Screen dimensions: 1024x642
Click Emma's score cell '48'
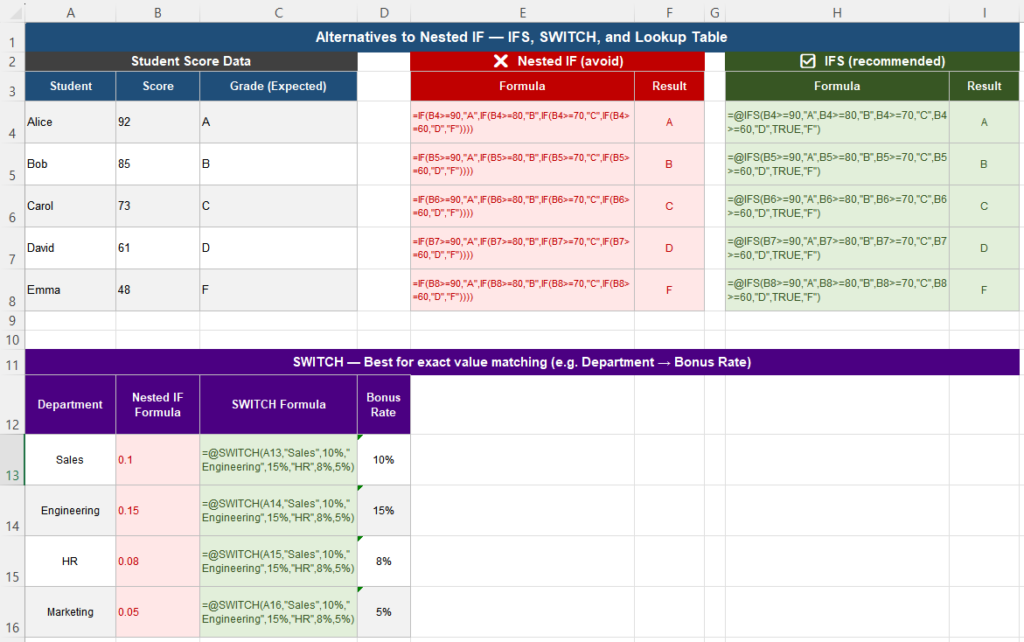[157, 290]
